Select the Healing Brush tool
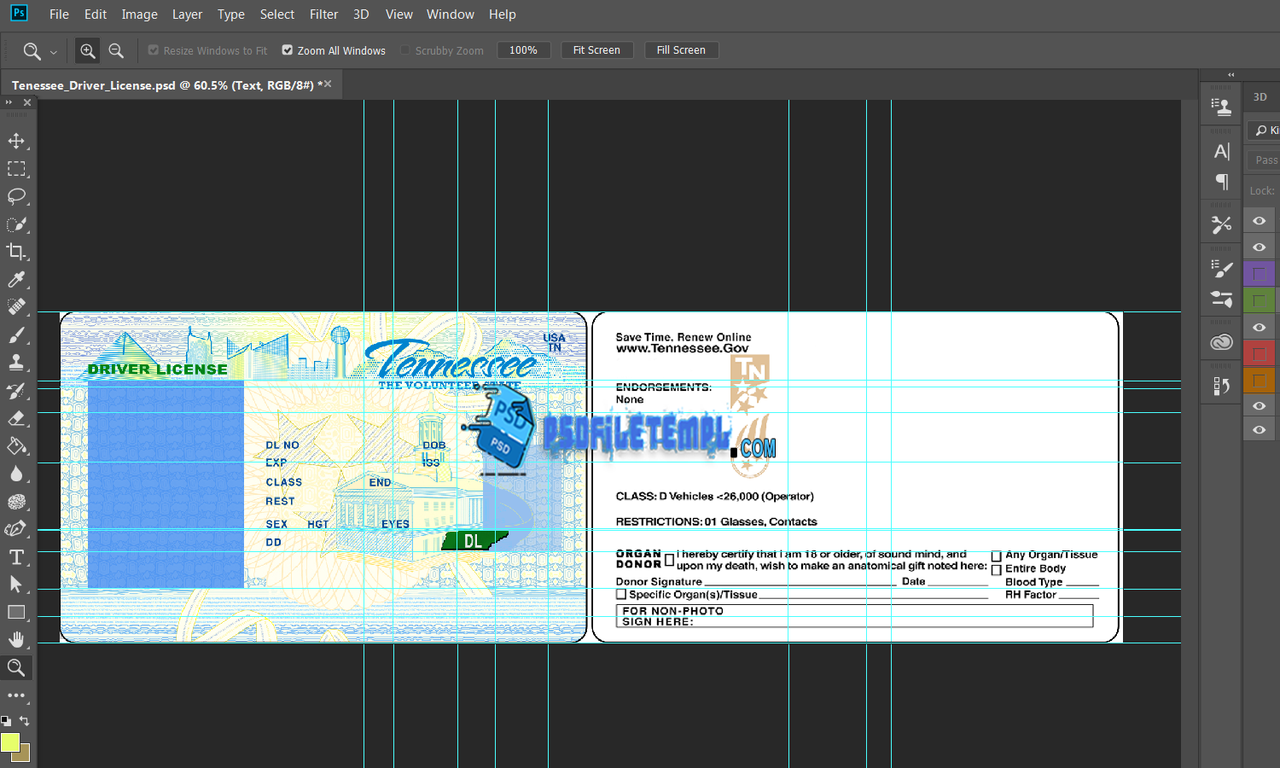This screenshot has width=1280, height=768. pos(16,307)
